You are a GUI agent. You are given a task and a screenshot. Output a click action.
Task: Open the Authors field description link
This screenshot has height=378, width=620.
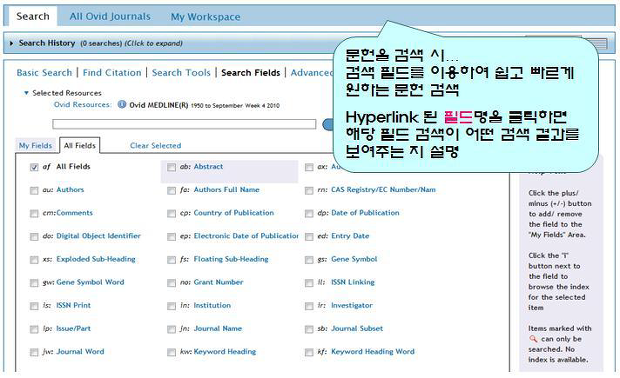point(70,189)
